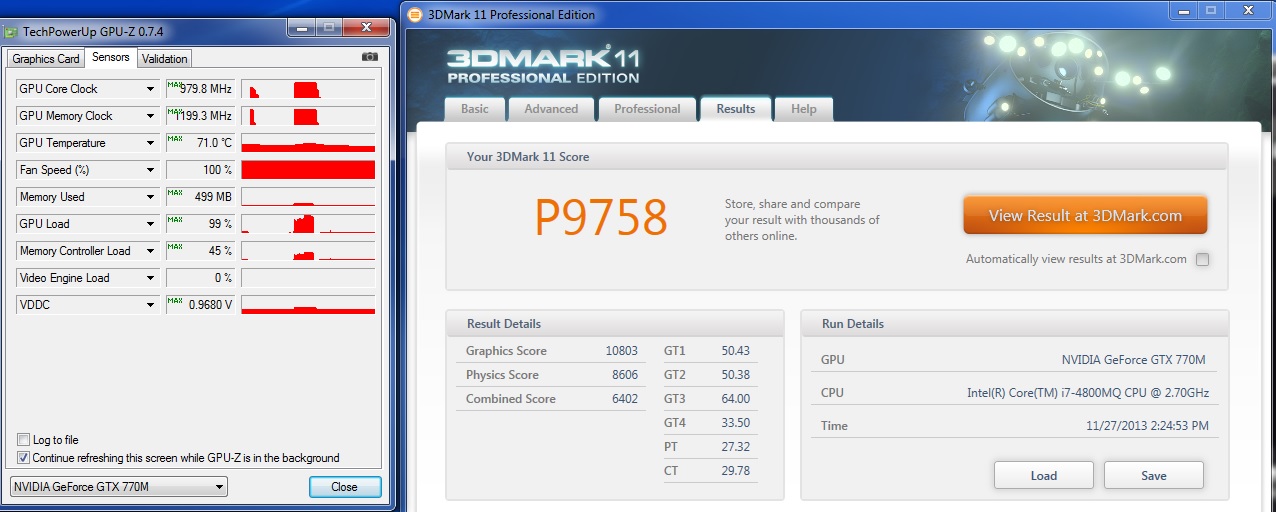
Task: Open the Fan Speed (%) sensor dropdown
Action: (151, 170)
